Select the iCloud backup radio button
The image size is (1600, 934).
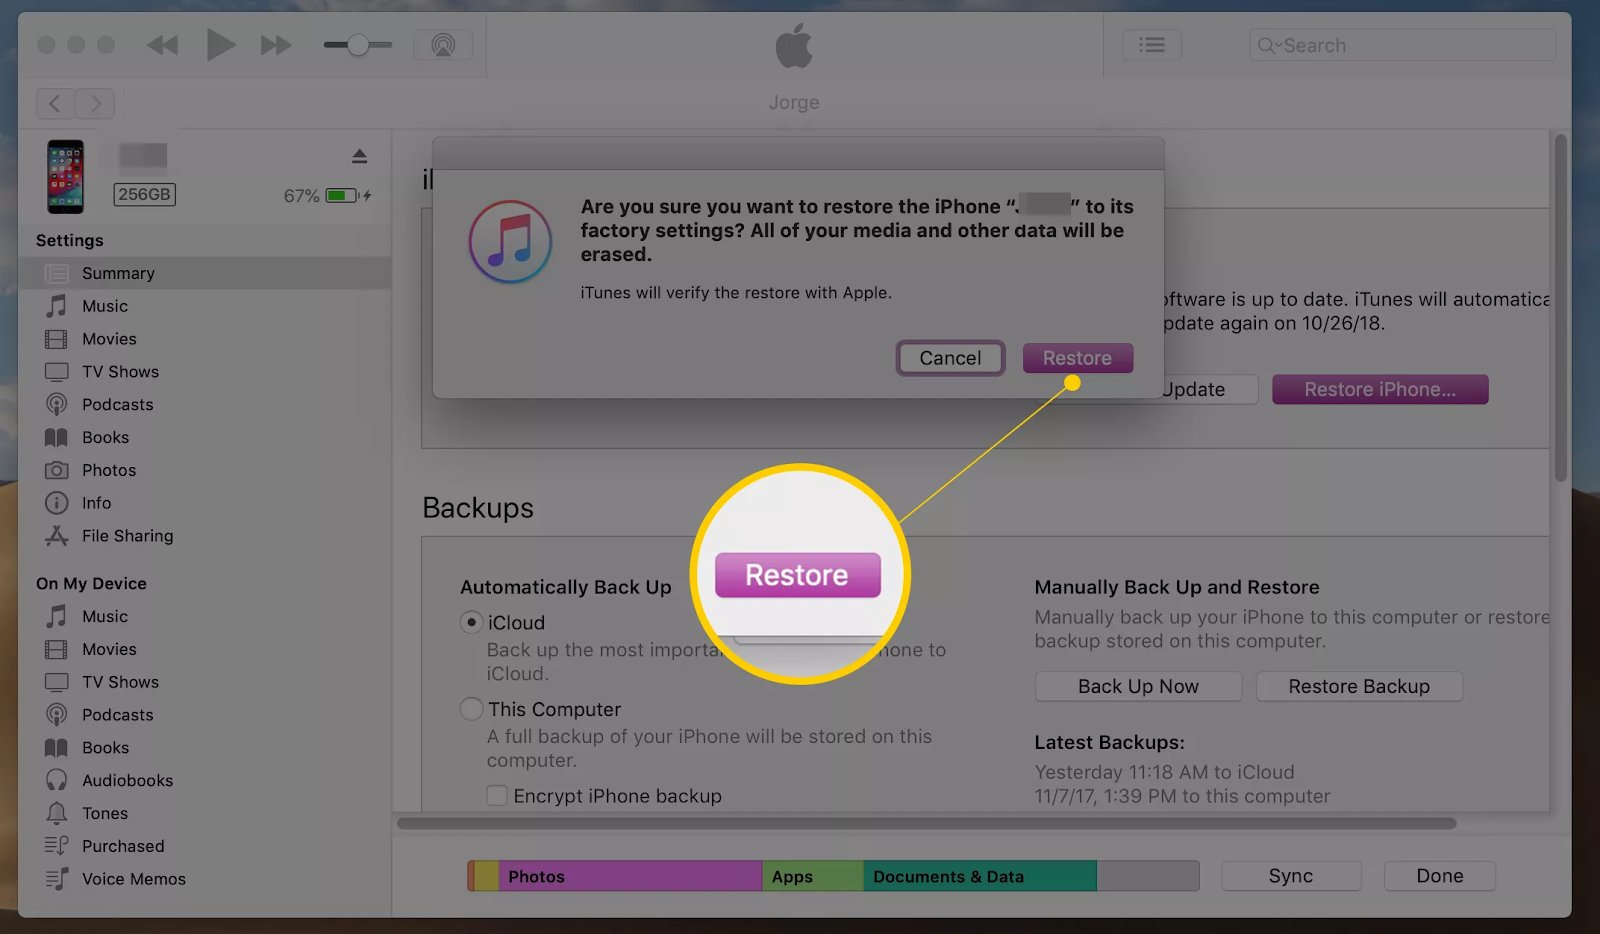[471, 622]
